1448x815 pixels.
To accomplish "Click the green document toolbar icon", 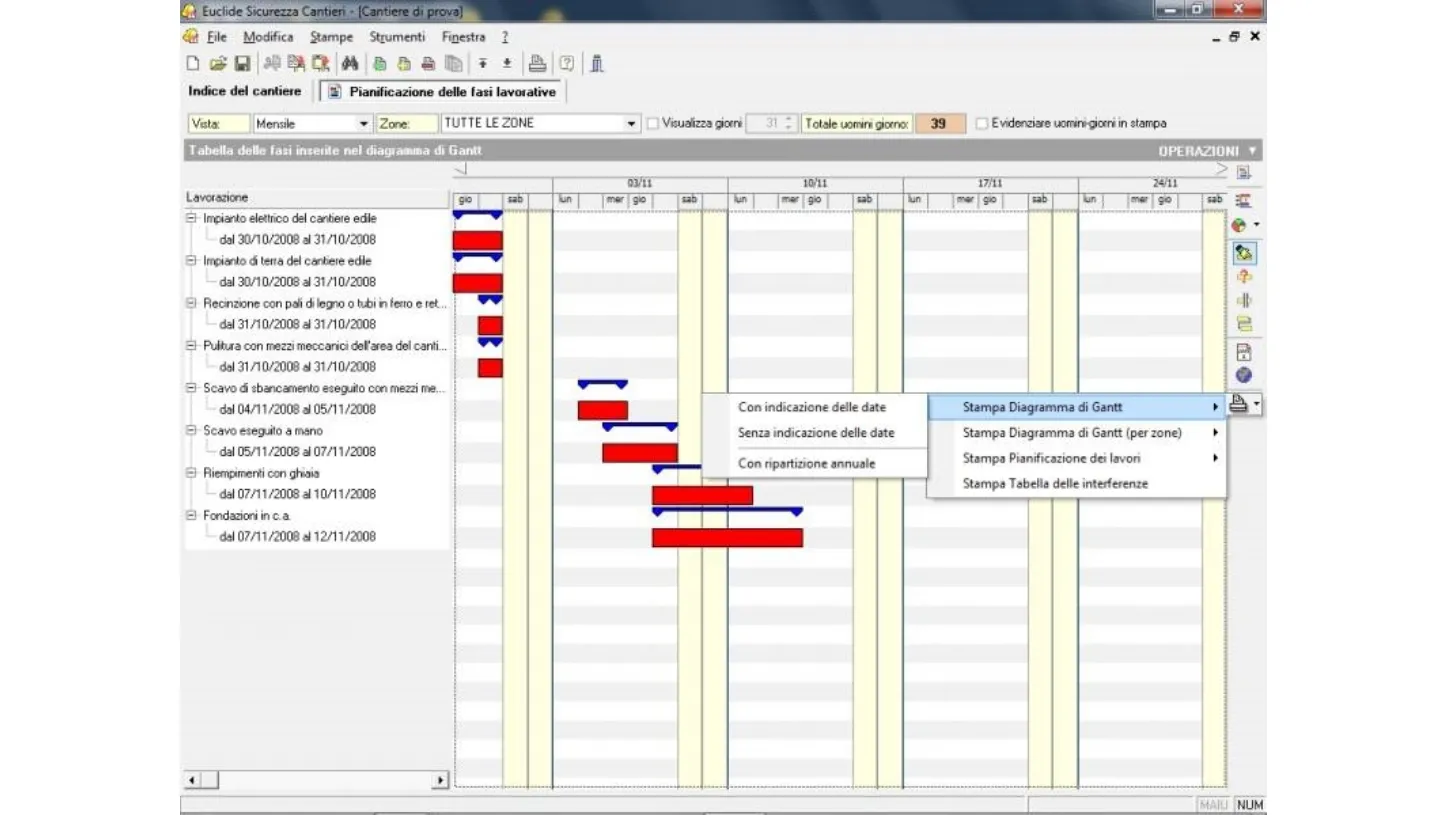I will point(380,64).
